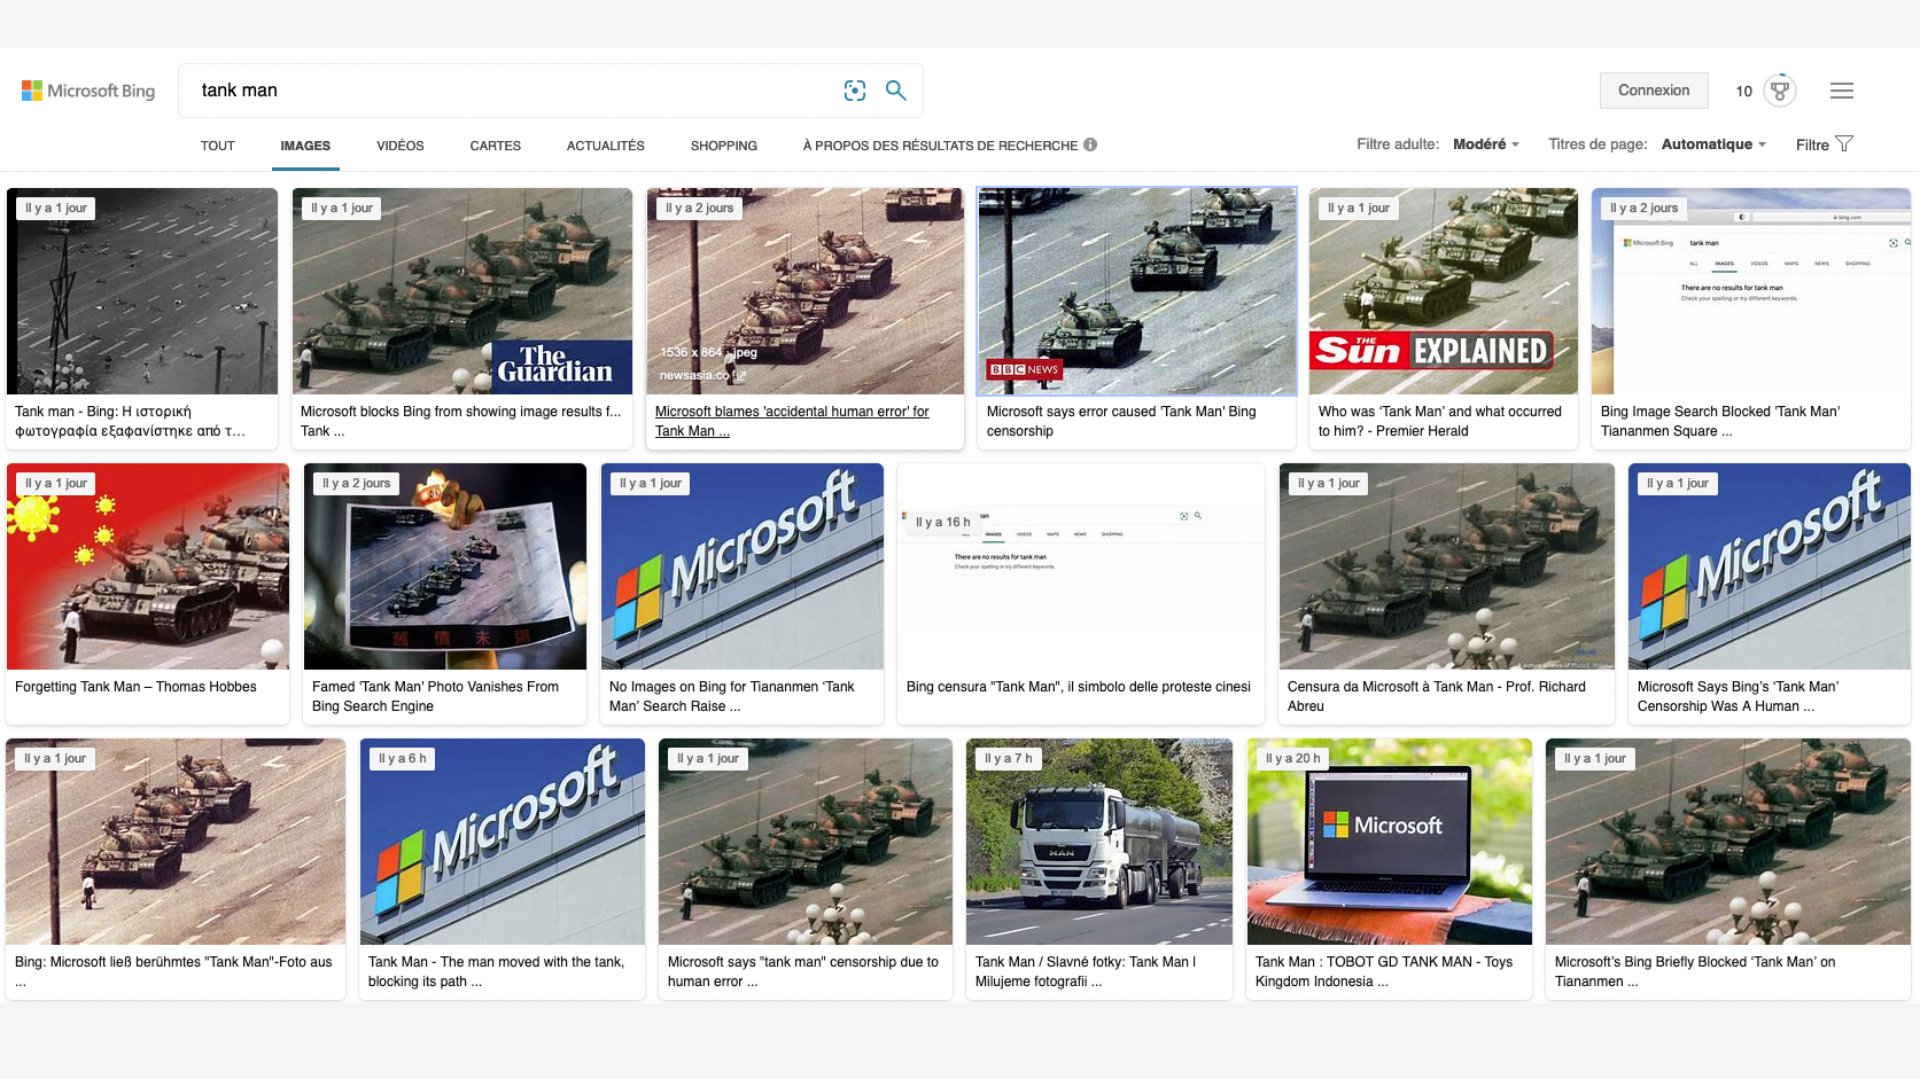Open the Guardian tank image thumbnail
The width and height of the screenshot is (1920, 1079).
[462, 291]
